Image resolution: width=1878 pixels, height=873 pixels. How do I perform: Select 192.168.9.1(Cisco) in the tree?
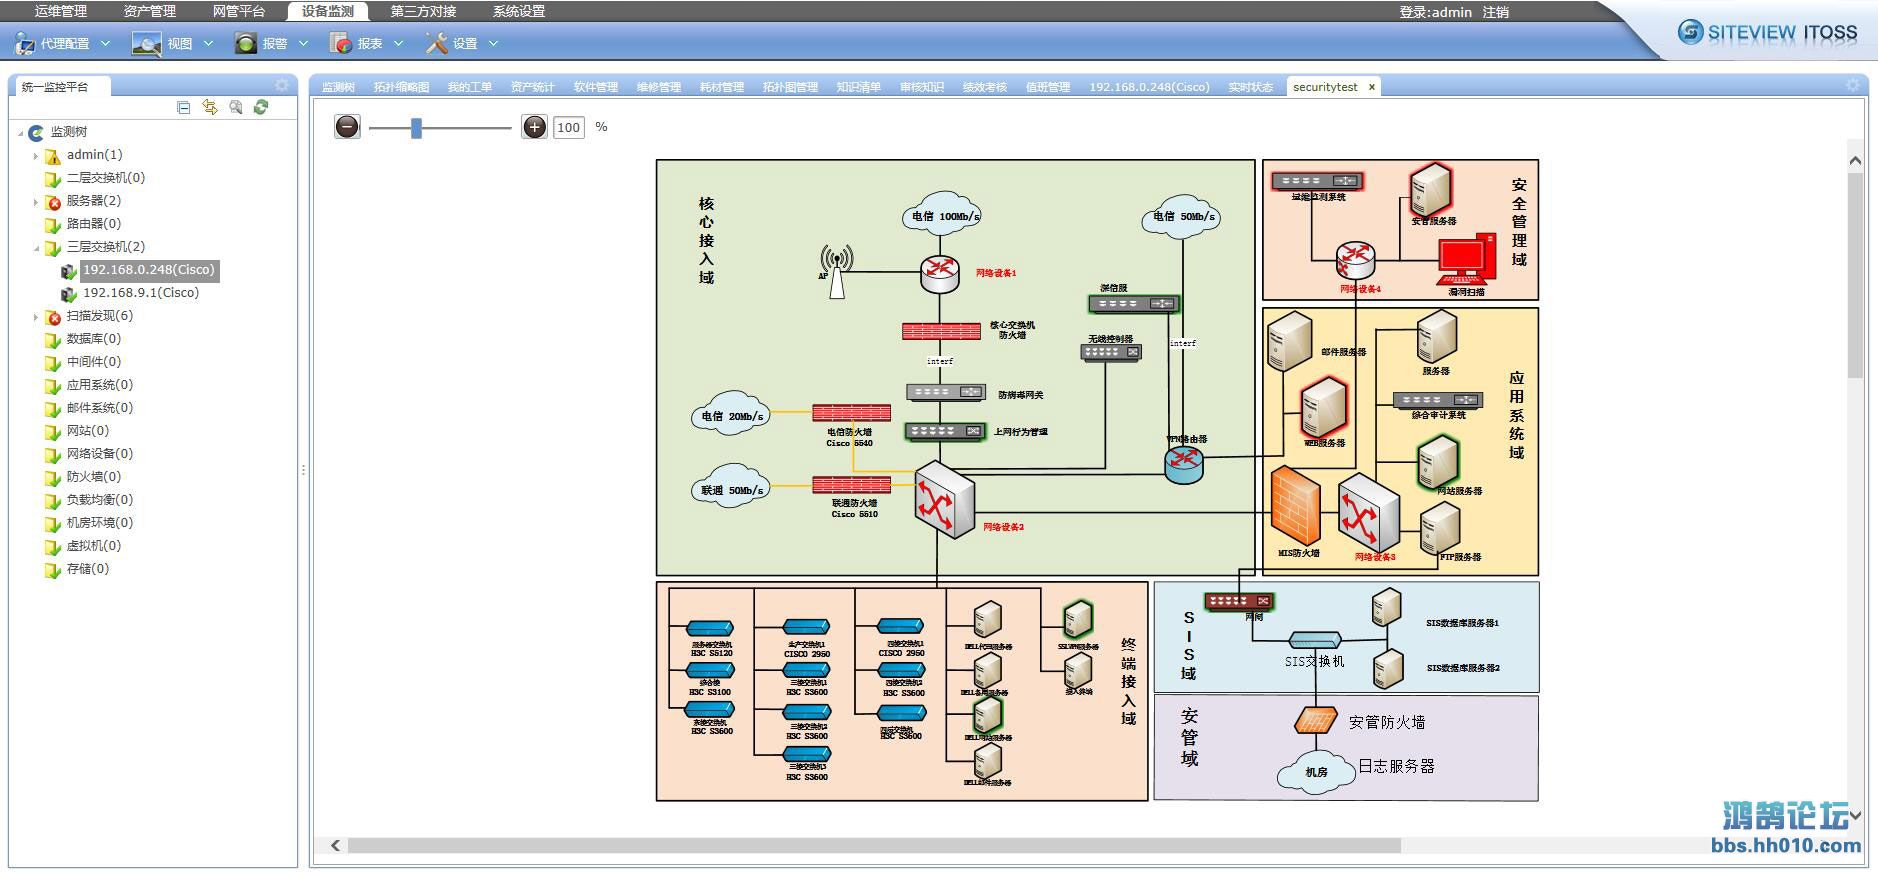(x=140, y=293)
